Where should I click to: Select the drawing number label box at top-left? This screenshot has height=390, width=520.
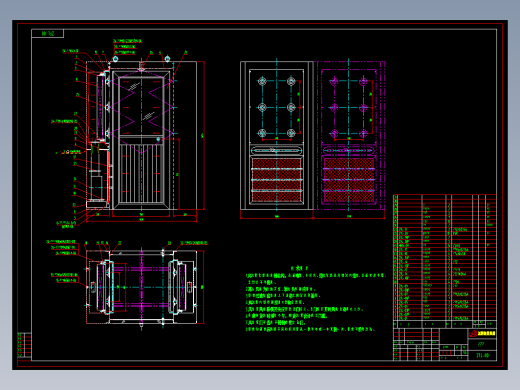48,33
